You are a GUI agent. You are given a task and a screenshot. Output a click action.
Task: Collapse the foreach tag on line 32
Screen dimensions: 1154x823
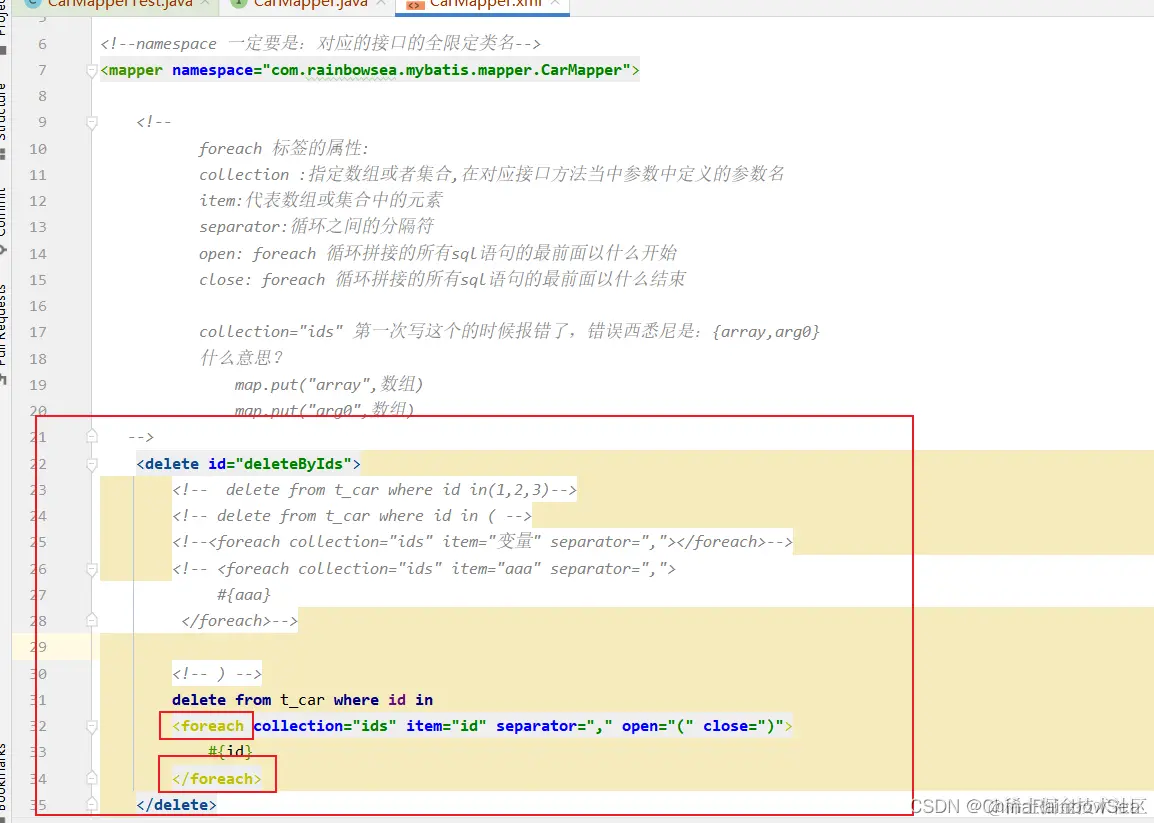(x=92, y=727)
